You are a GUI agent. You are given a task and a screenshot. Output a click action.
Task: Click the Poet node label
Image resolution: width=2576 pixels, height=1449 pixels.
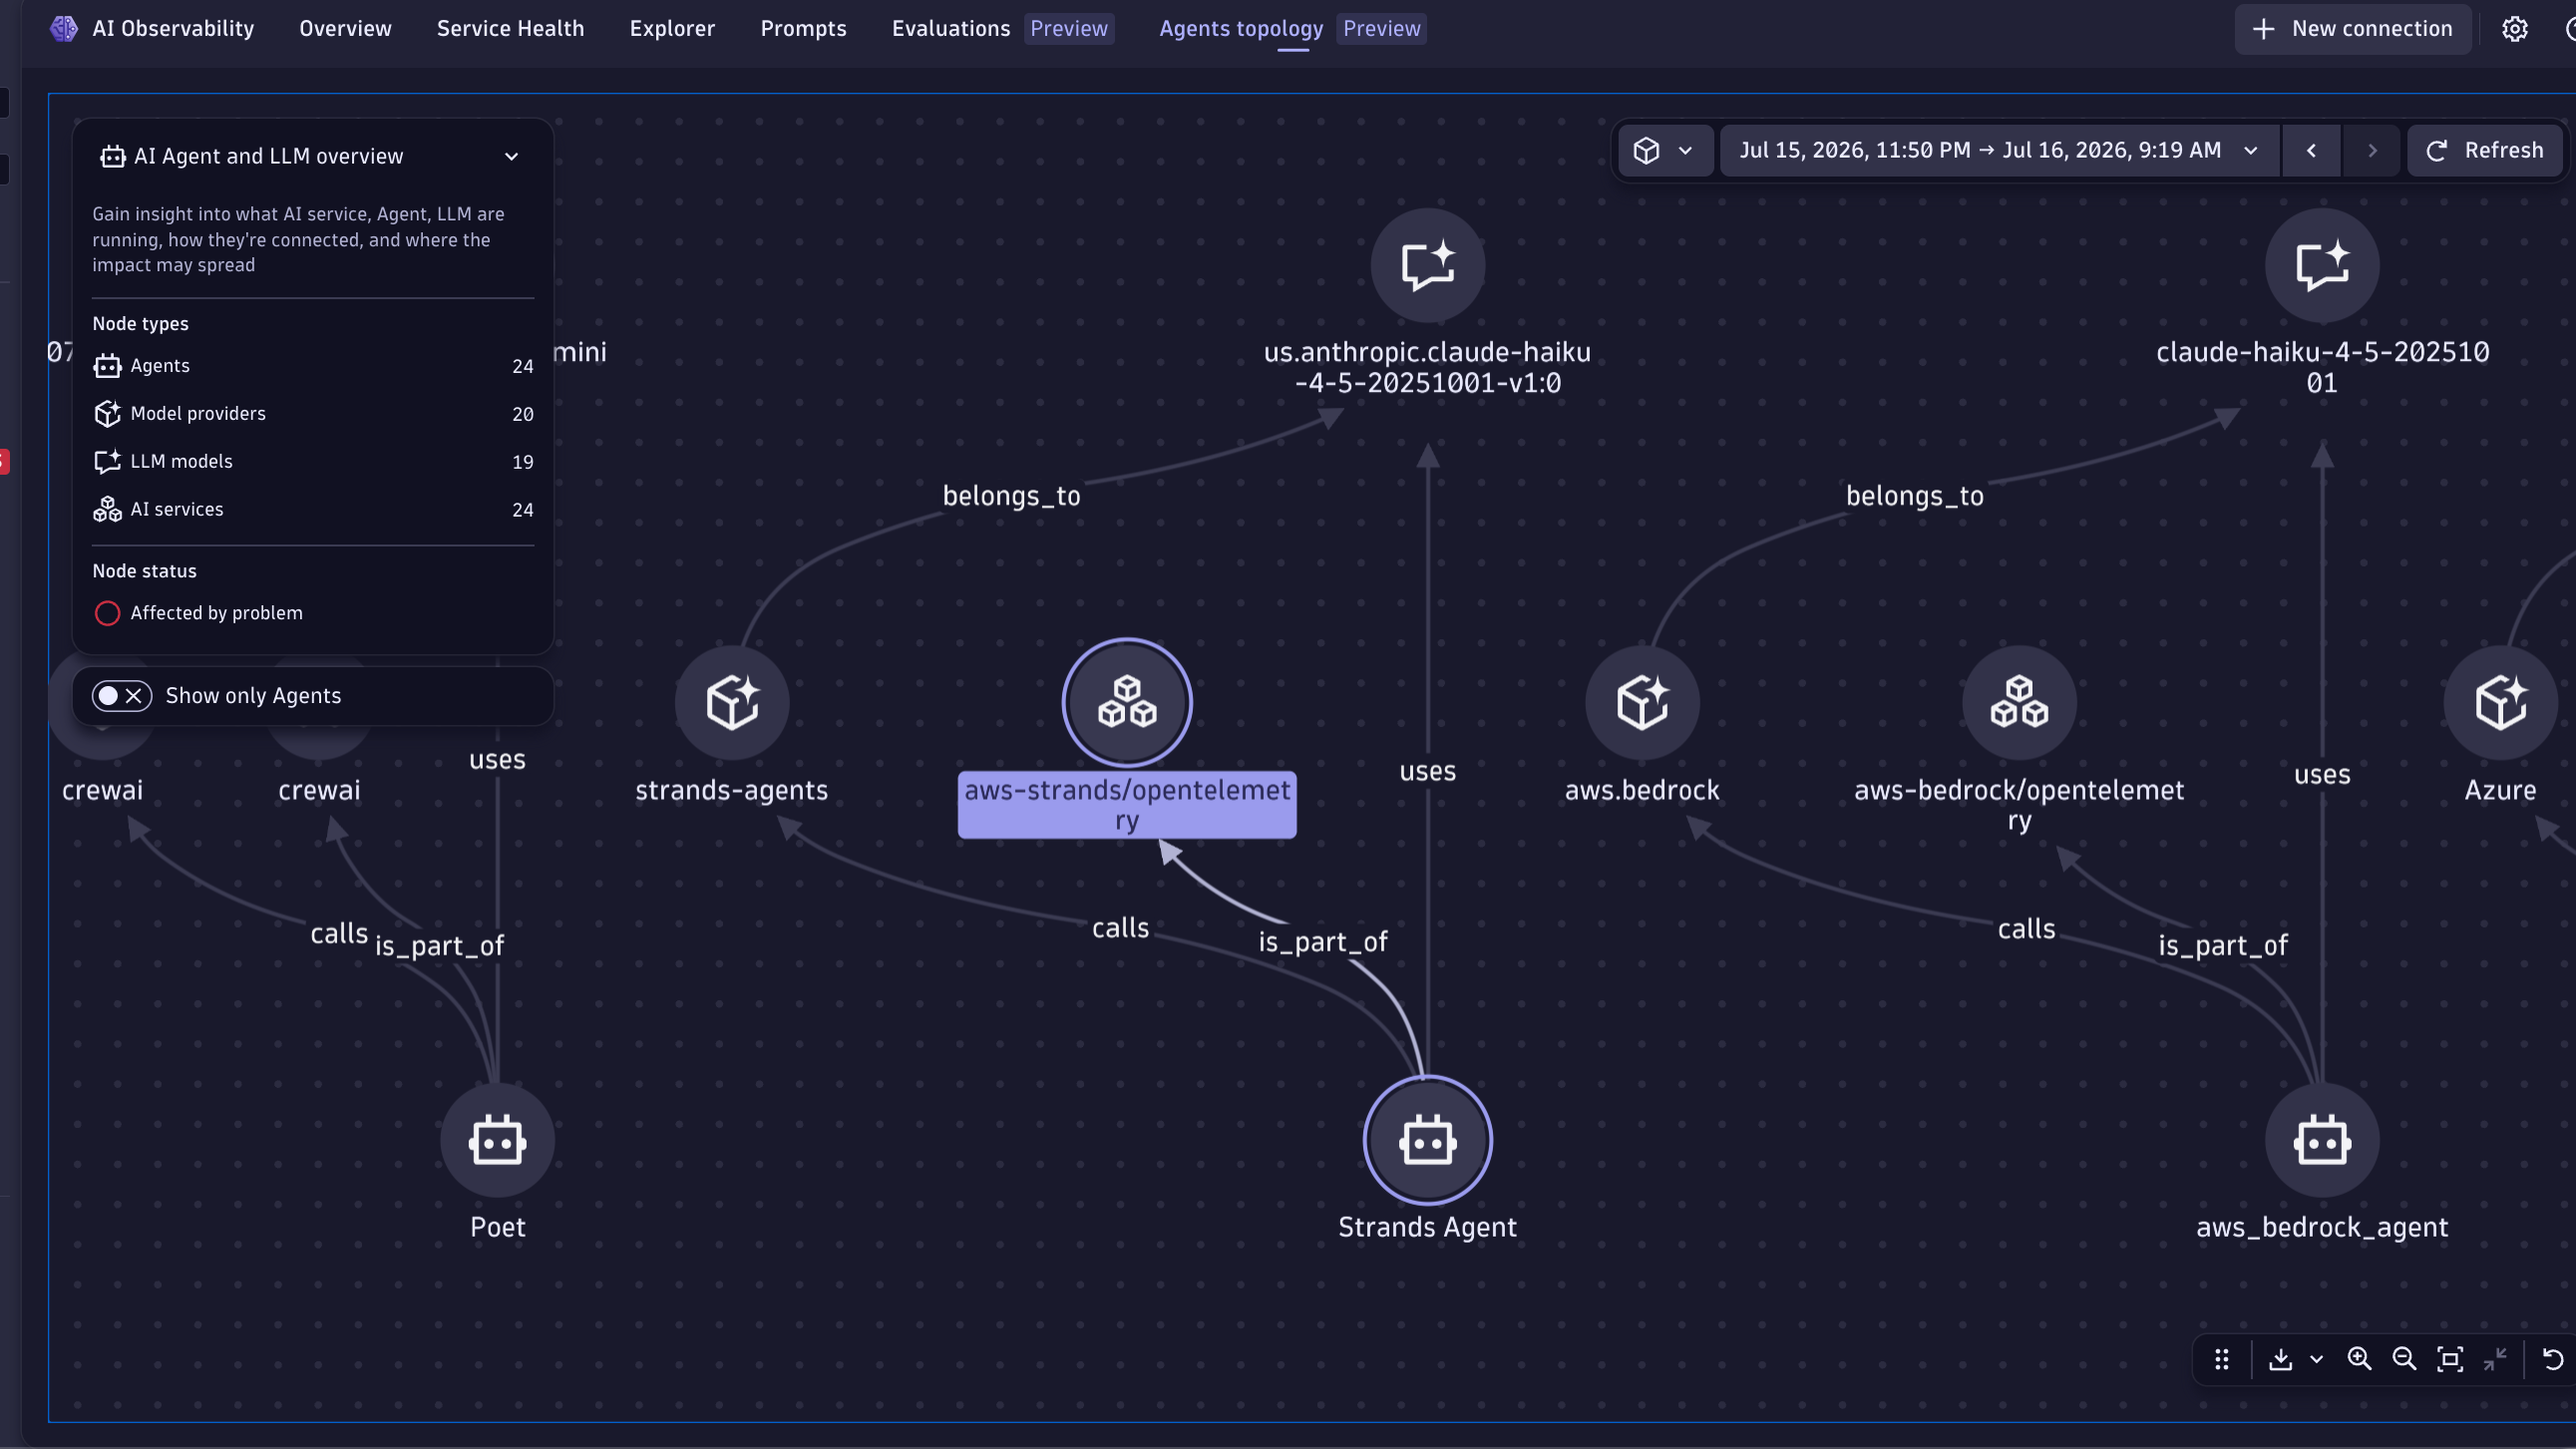coord(497,1227)
